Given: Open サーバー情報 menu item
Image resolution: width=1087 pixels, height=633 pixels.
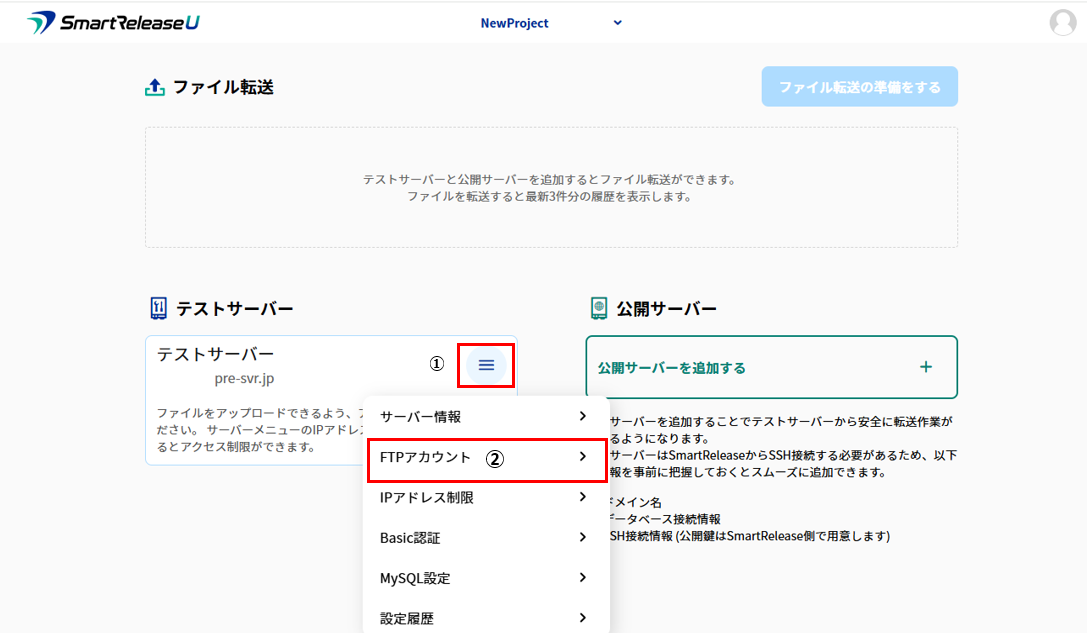Looking at the screenshot, I should (x=421, y=416).
